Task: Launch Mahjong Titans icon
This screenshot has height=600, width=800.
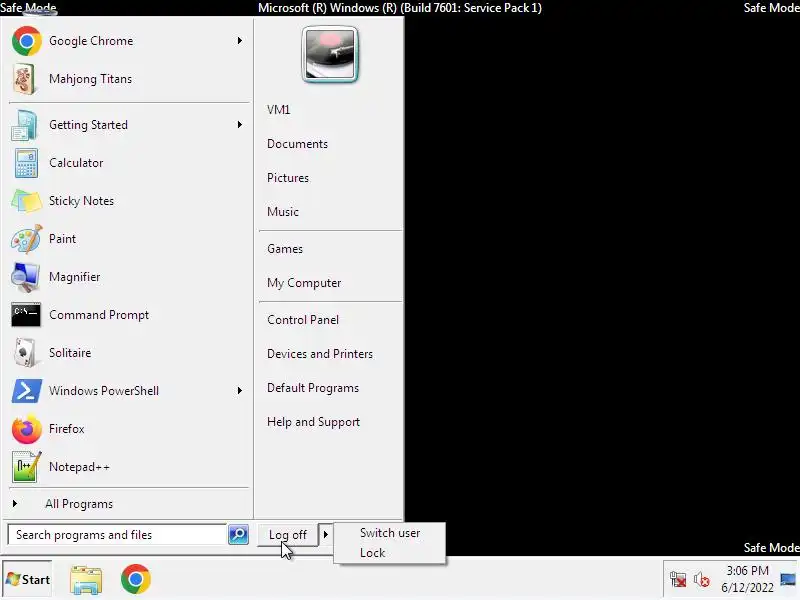Action: coord(25,79)
